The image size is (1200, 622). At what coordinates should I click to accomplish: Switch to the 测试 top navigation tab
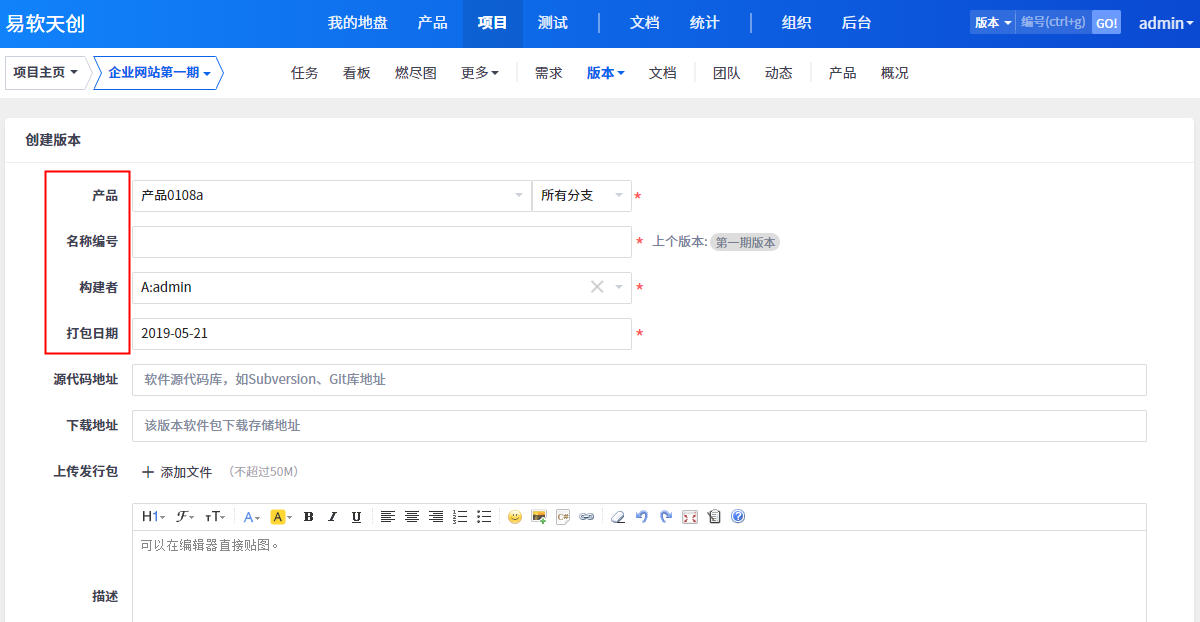click(552, 23)
